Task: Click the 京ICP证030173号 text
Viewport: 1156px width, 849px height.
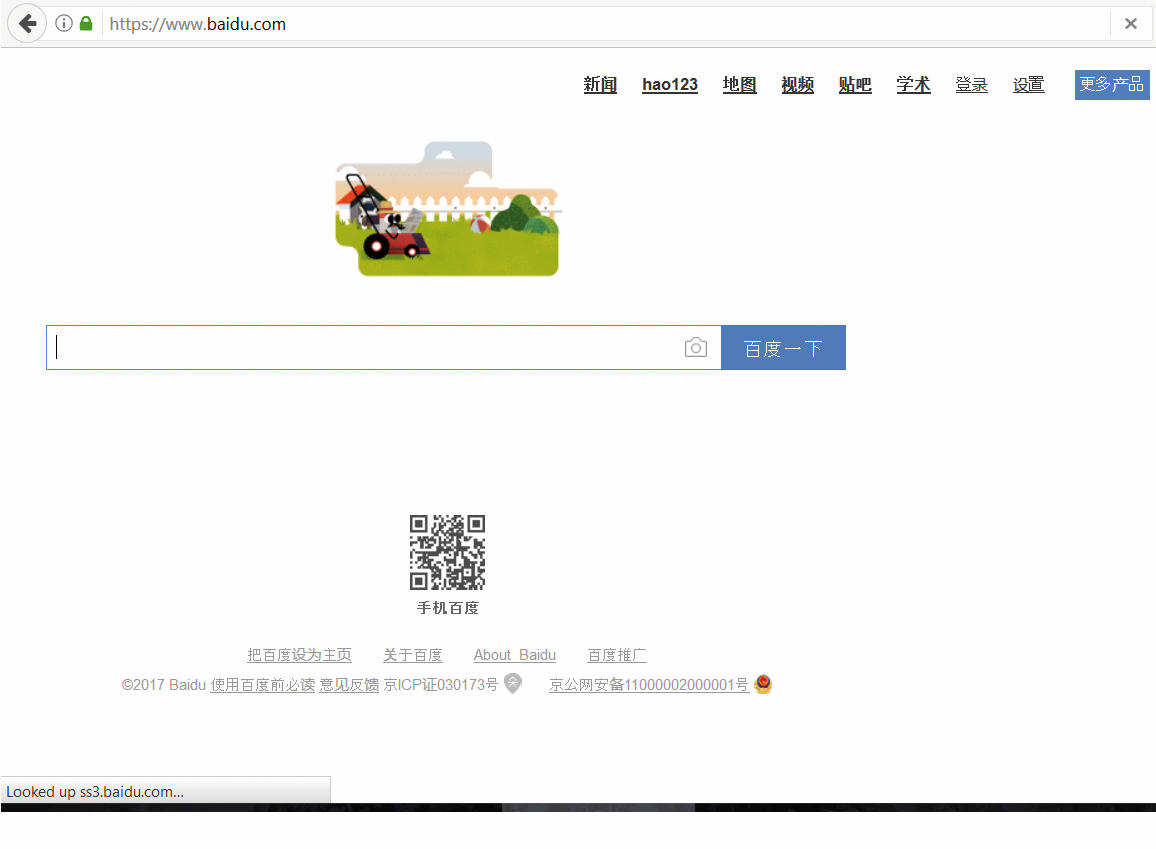Action: pos(441,685)
